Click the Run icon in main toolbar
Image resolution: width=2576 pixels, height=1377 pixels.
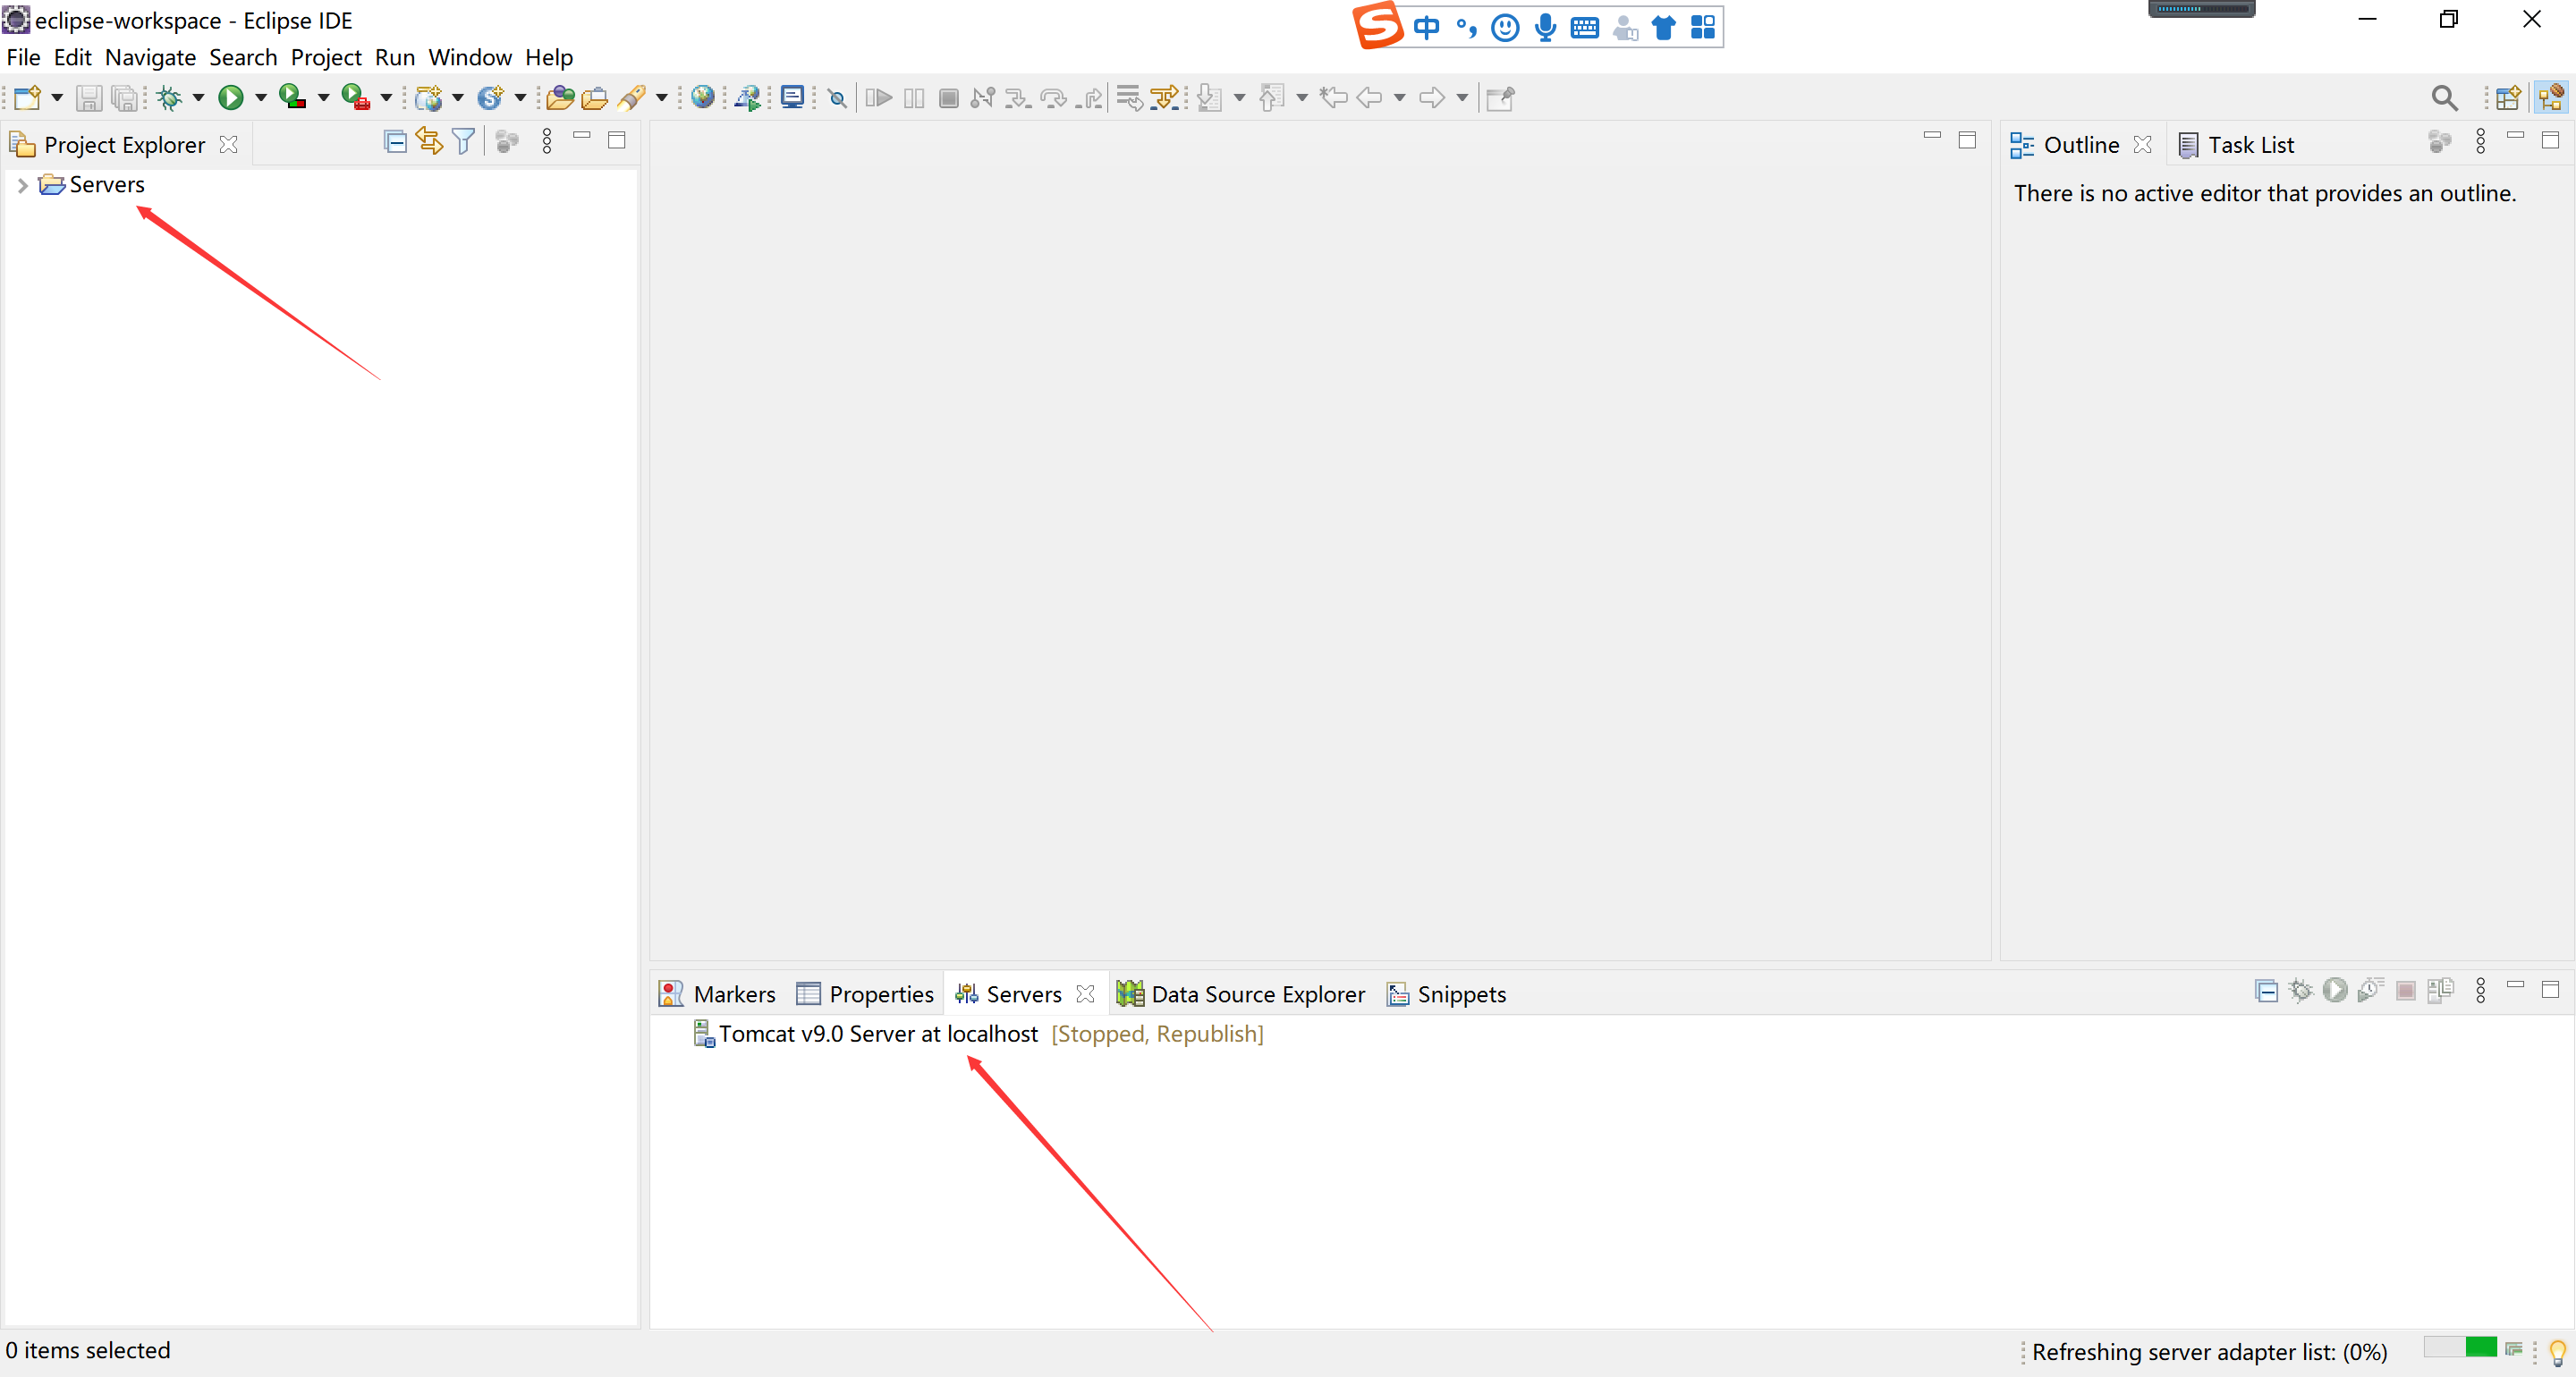tap(231, 97)
